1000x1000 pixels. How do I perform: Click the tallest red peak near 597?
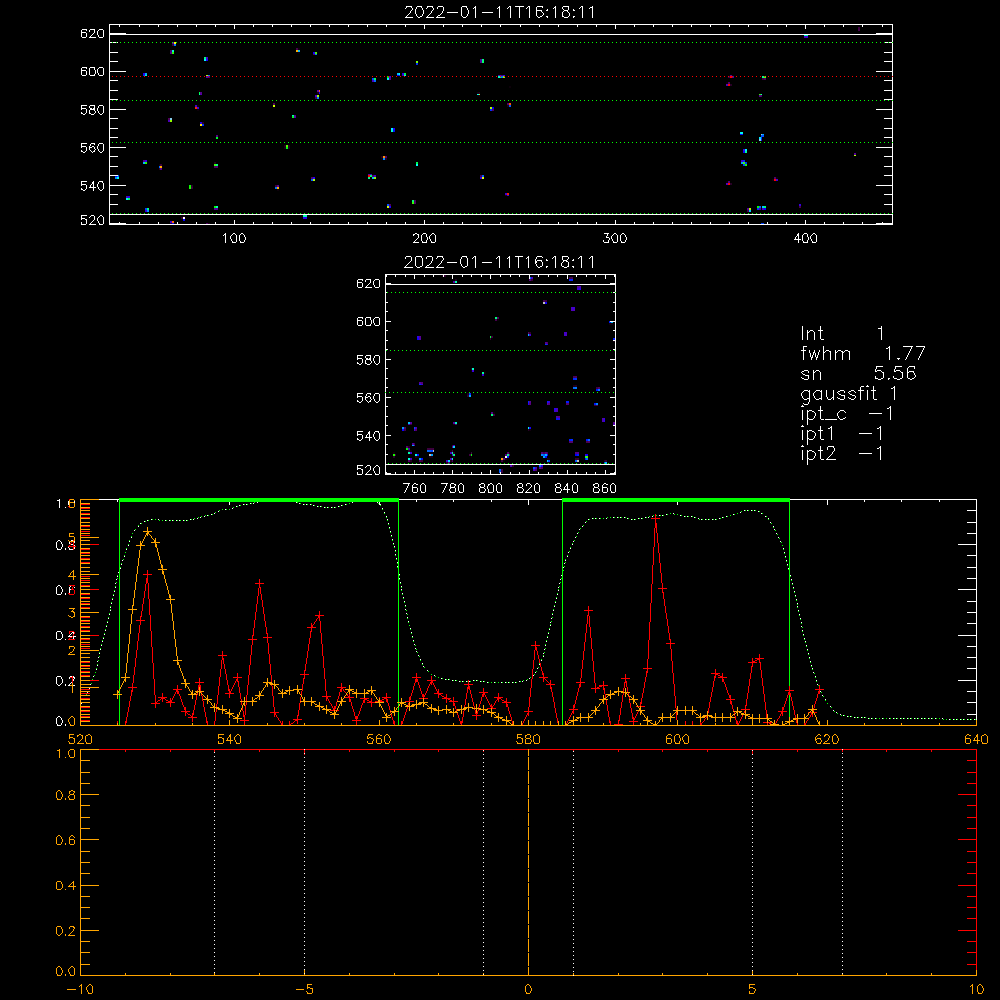(656, 518)
